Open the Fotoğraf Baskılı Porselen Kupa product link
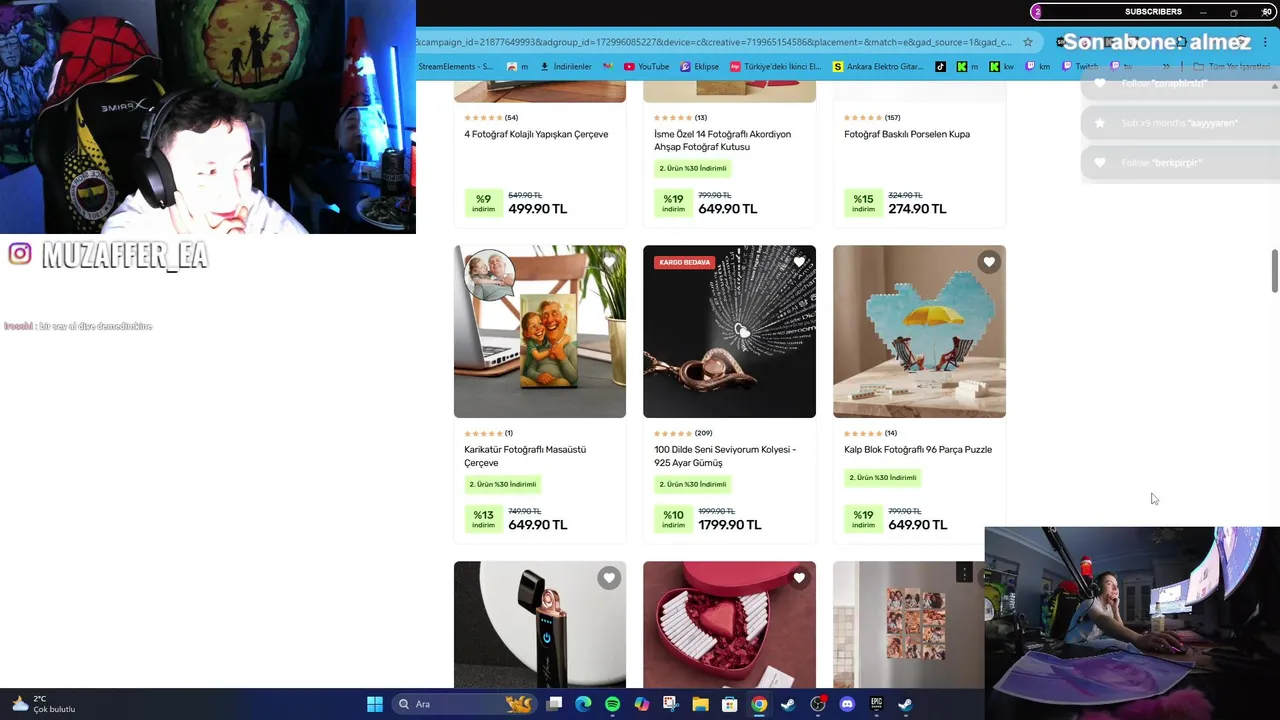The image size is (1280, 720). point(907,134)
